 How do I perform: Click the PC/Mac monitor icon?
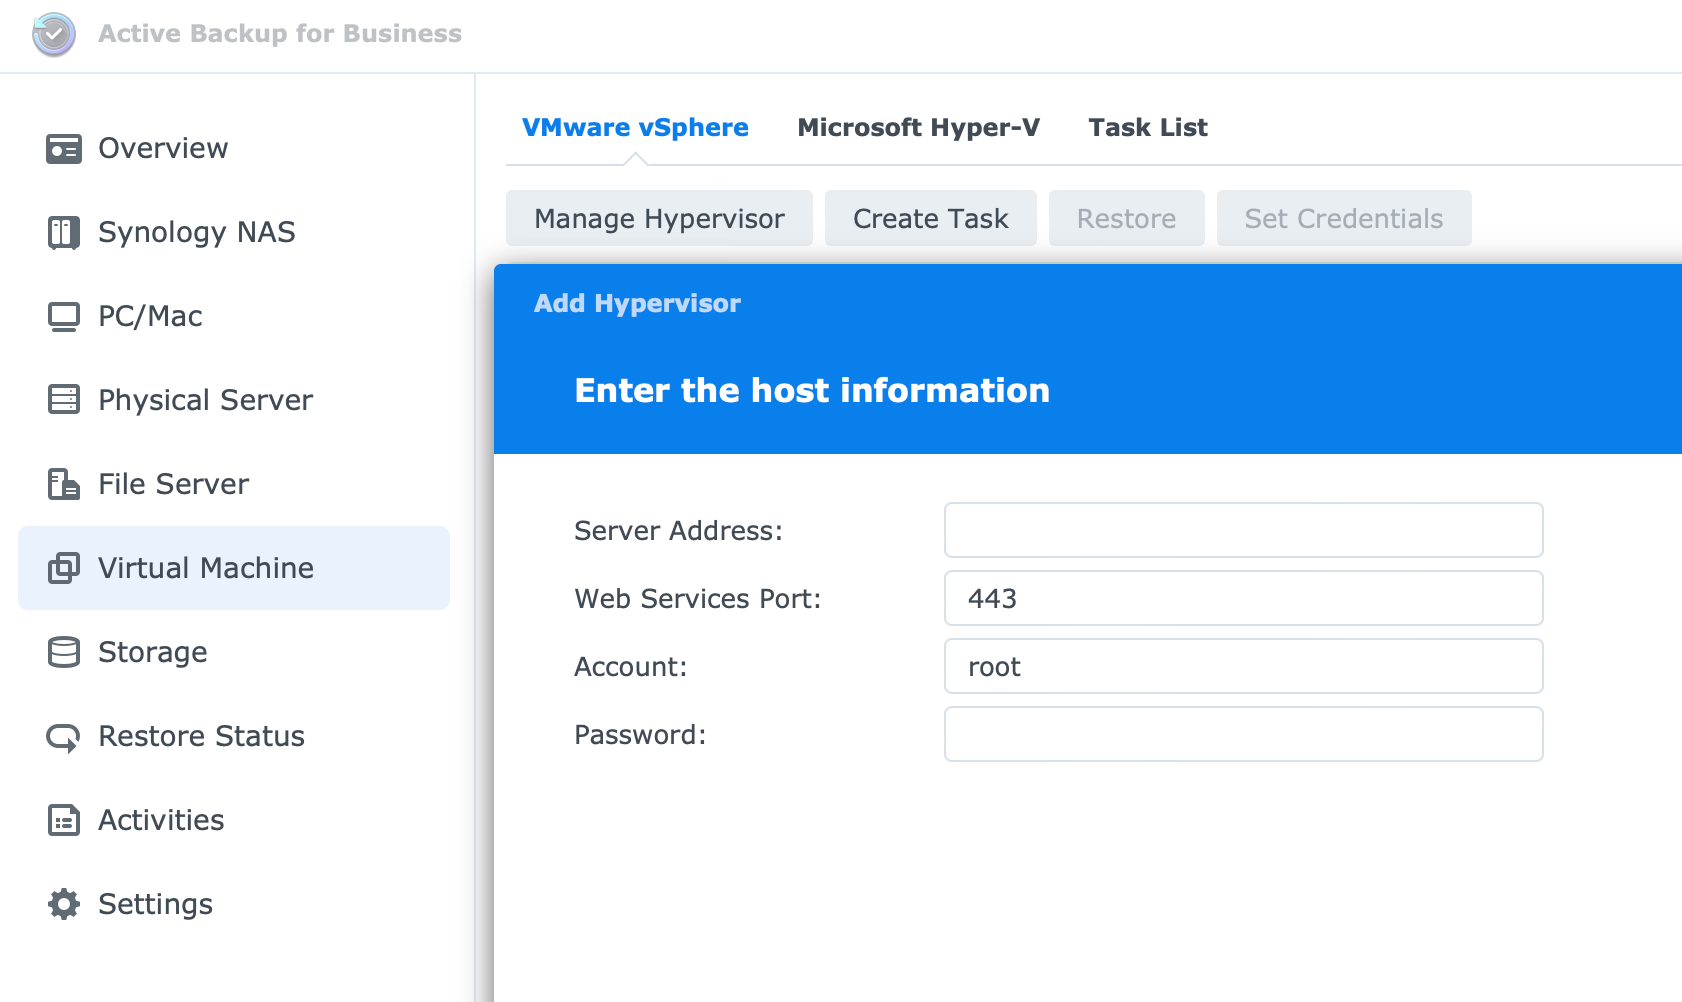click(x=64, y=316)
